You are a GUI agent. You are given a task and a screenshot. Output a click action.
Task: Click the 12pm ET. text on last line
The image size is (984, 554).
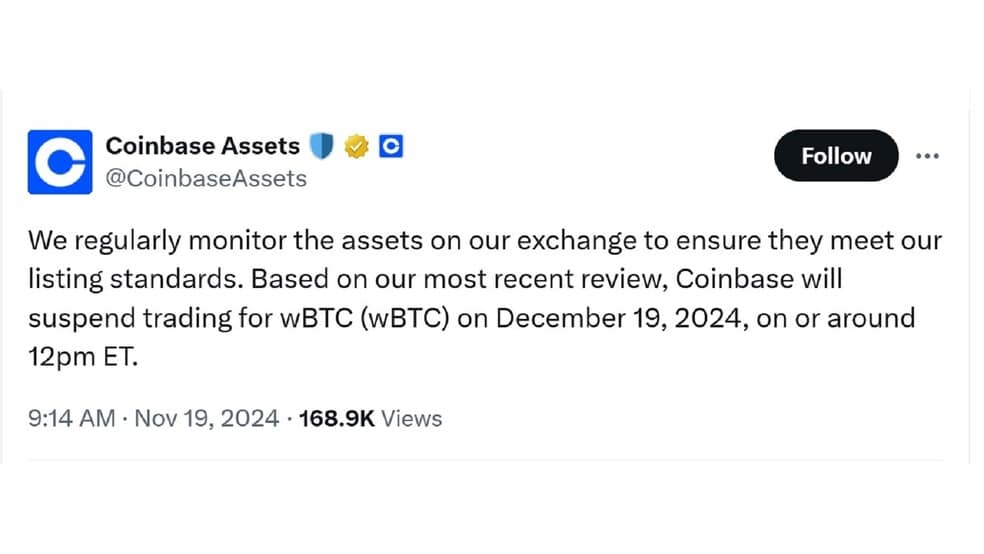tap(83, 357)
